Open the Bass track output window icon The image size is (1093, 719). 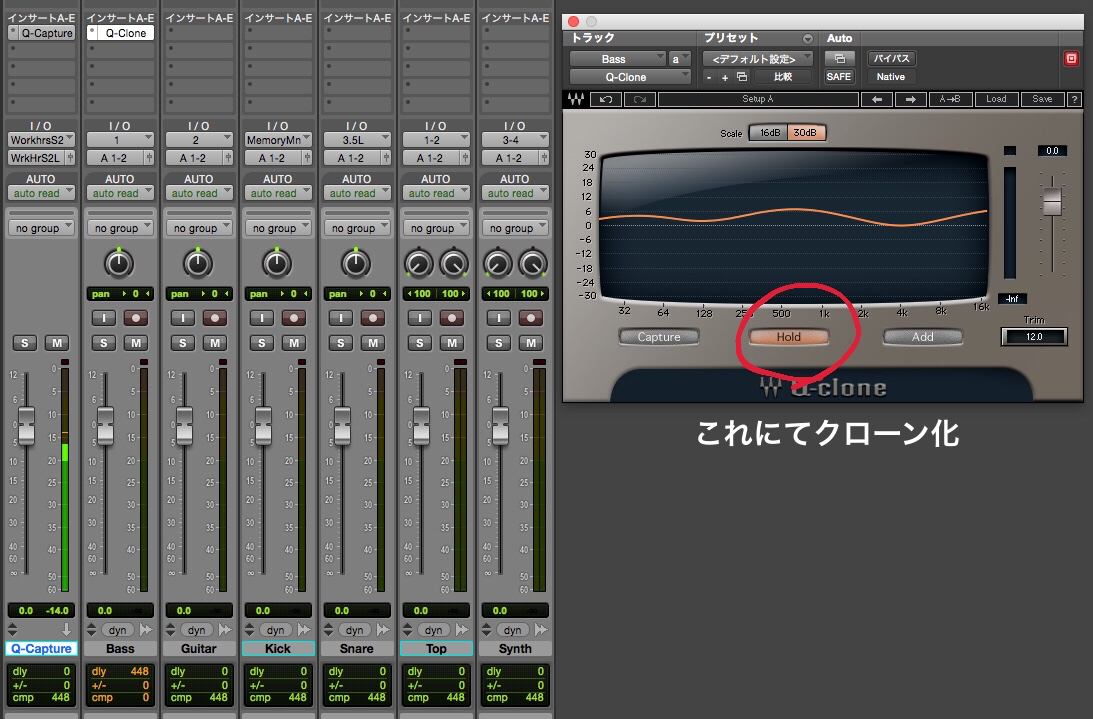(x=148, y=158)
